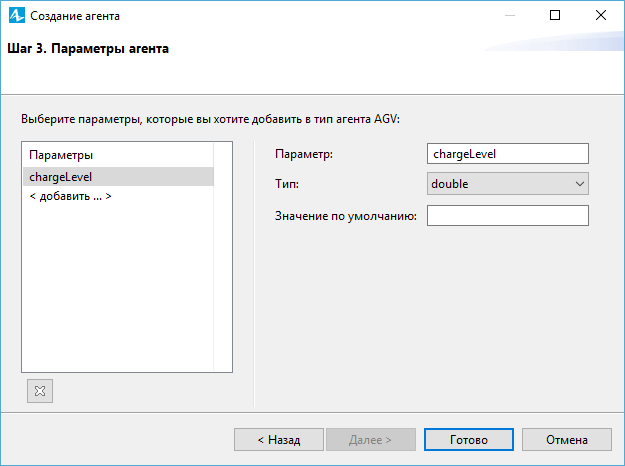
Task: Click the Шаг 3. Параметры агента heading
Action: tap(88, 49)
